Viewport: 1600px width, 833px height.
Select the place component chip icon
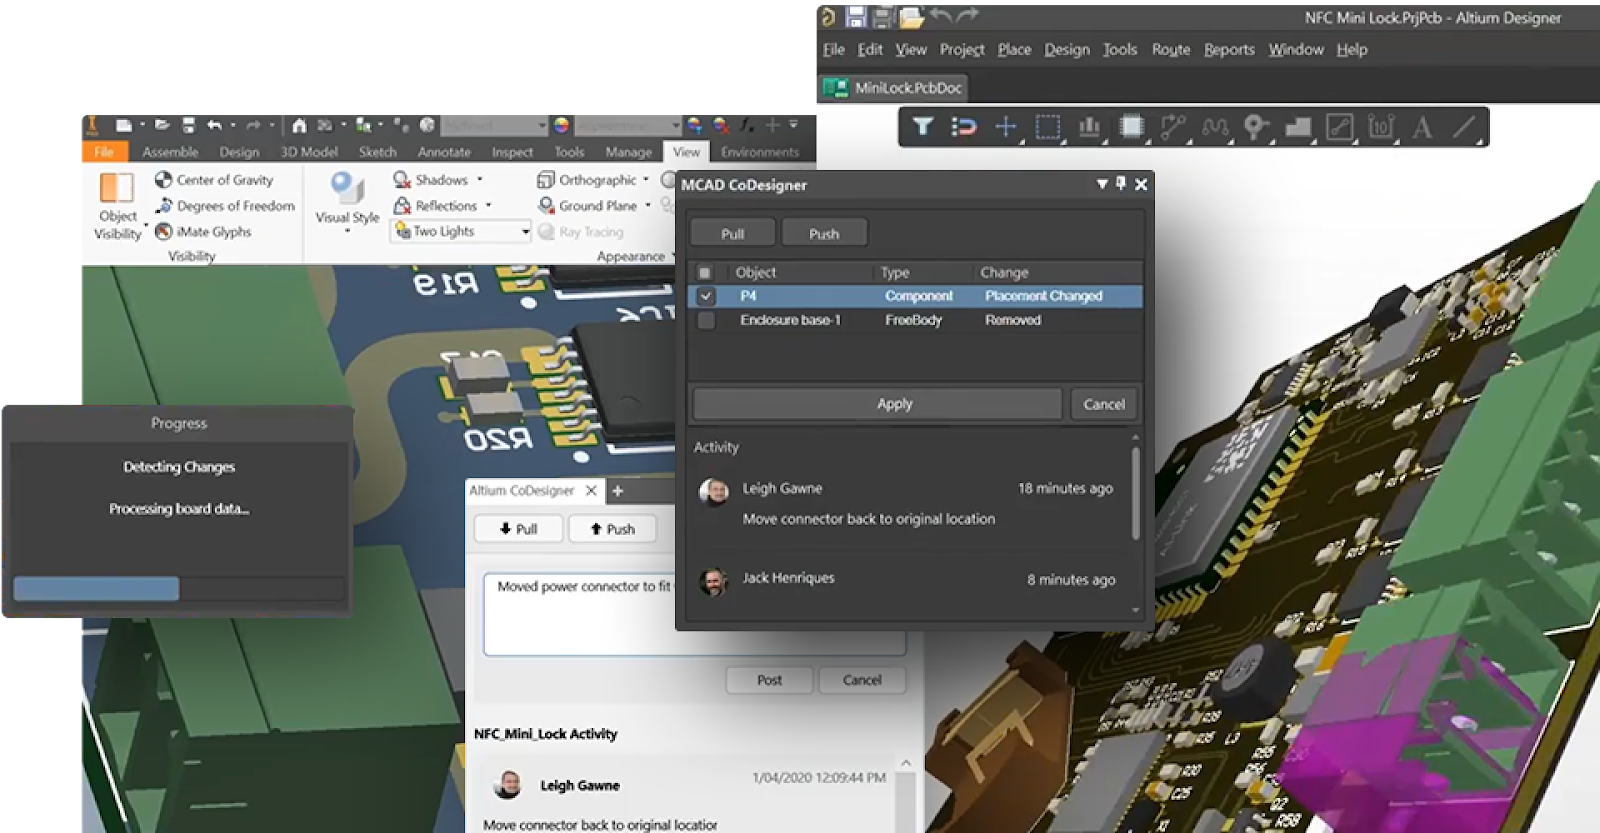coord(1132,127)
